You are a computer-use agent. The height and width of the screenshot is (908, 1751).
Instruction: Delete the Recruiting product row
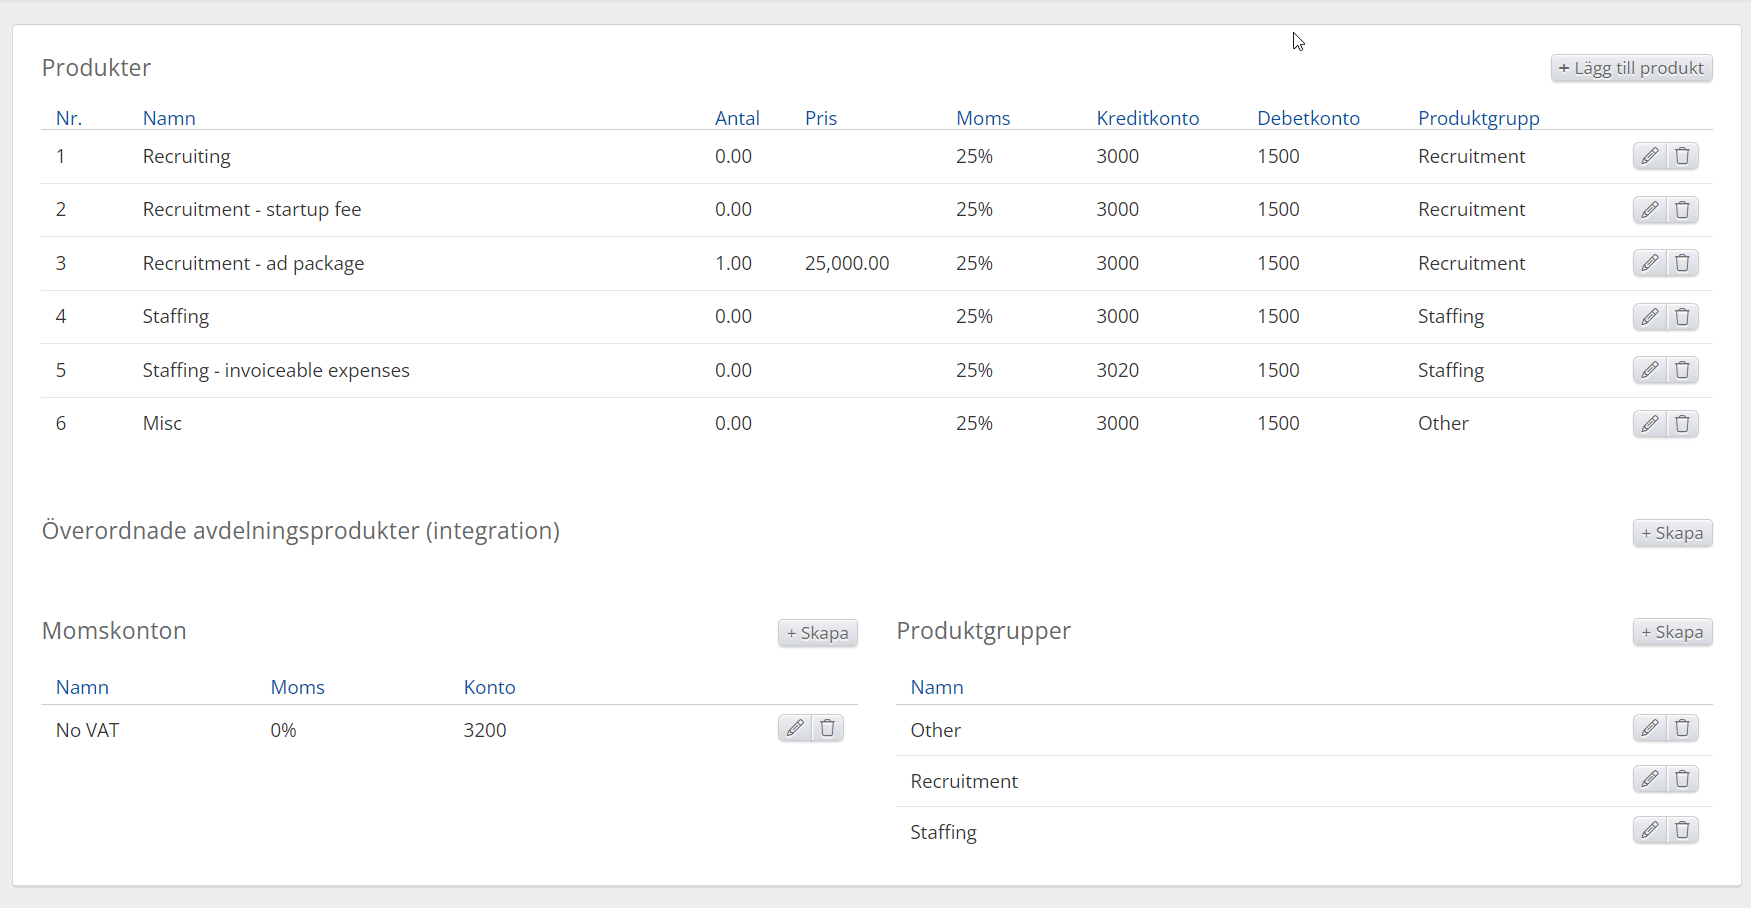tap(1682, 156)
